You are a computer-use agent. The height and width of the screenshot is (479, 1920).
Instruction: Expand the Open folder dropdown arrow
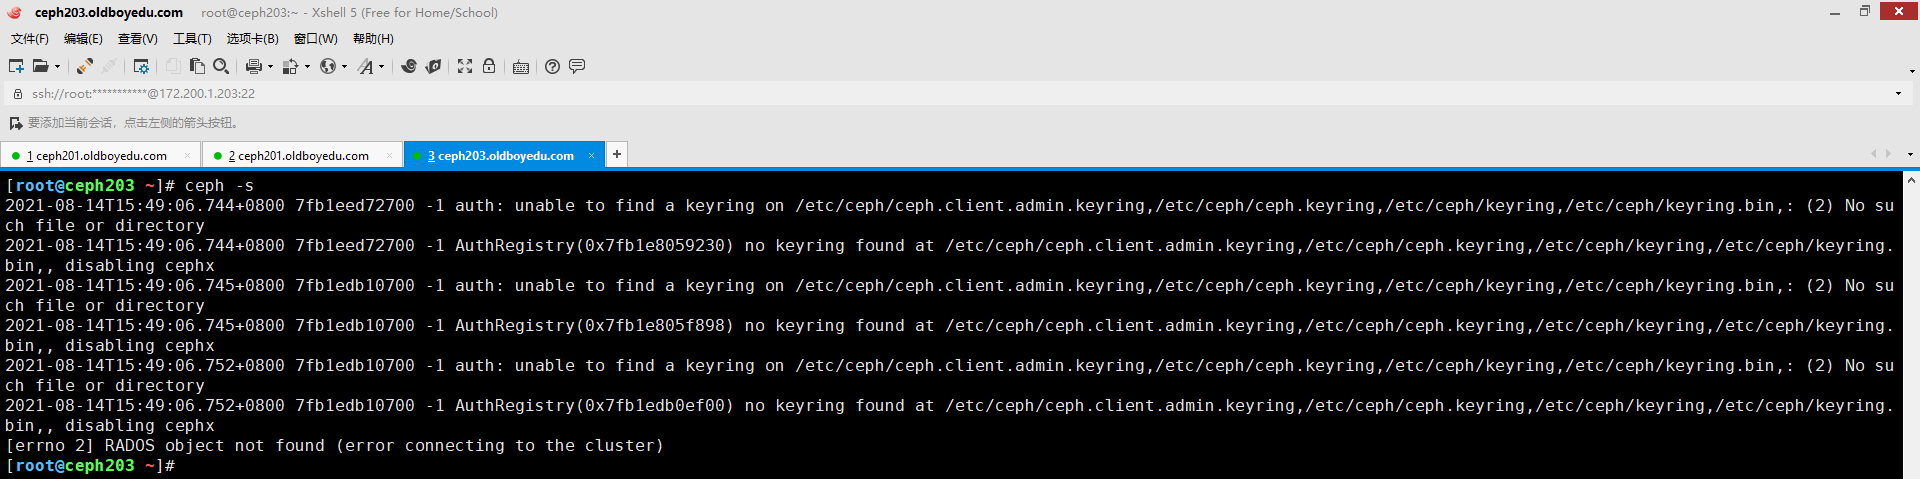click(x=57, y=67)
